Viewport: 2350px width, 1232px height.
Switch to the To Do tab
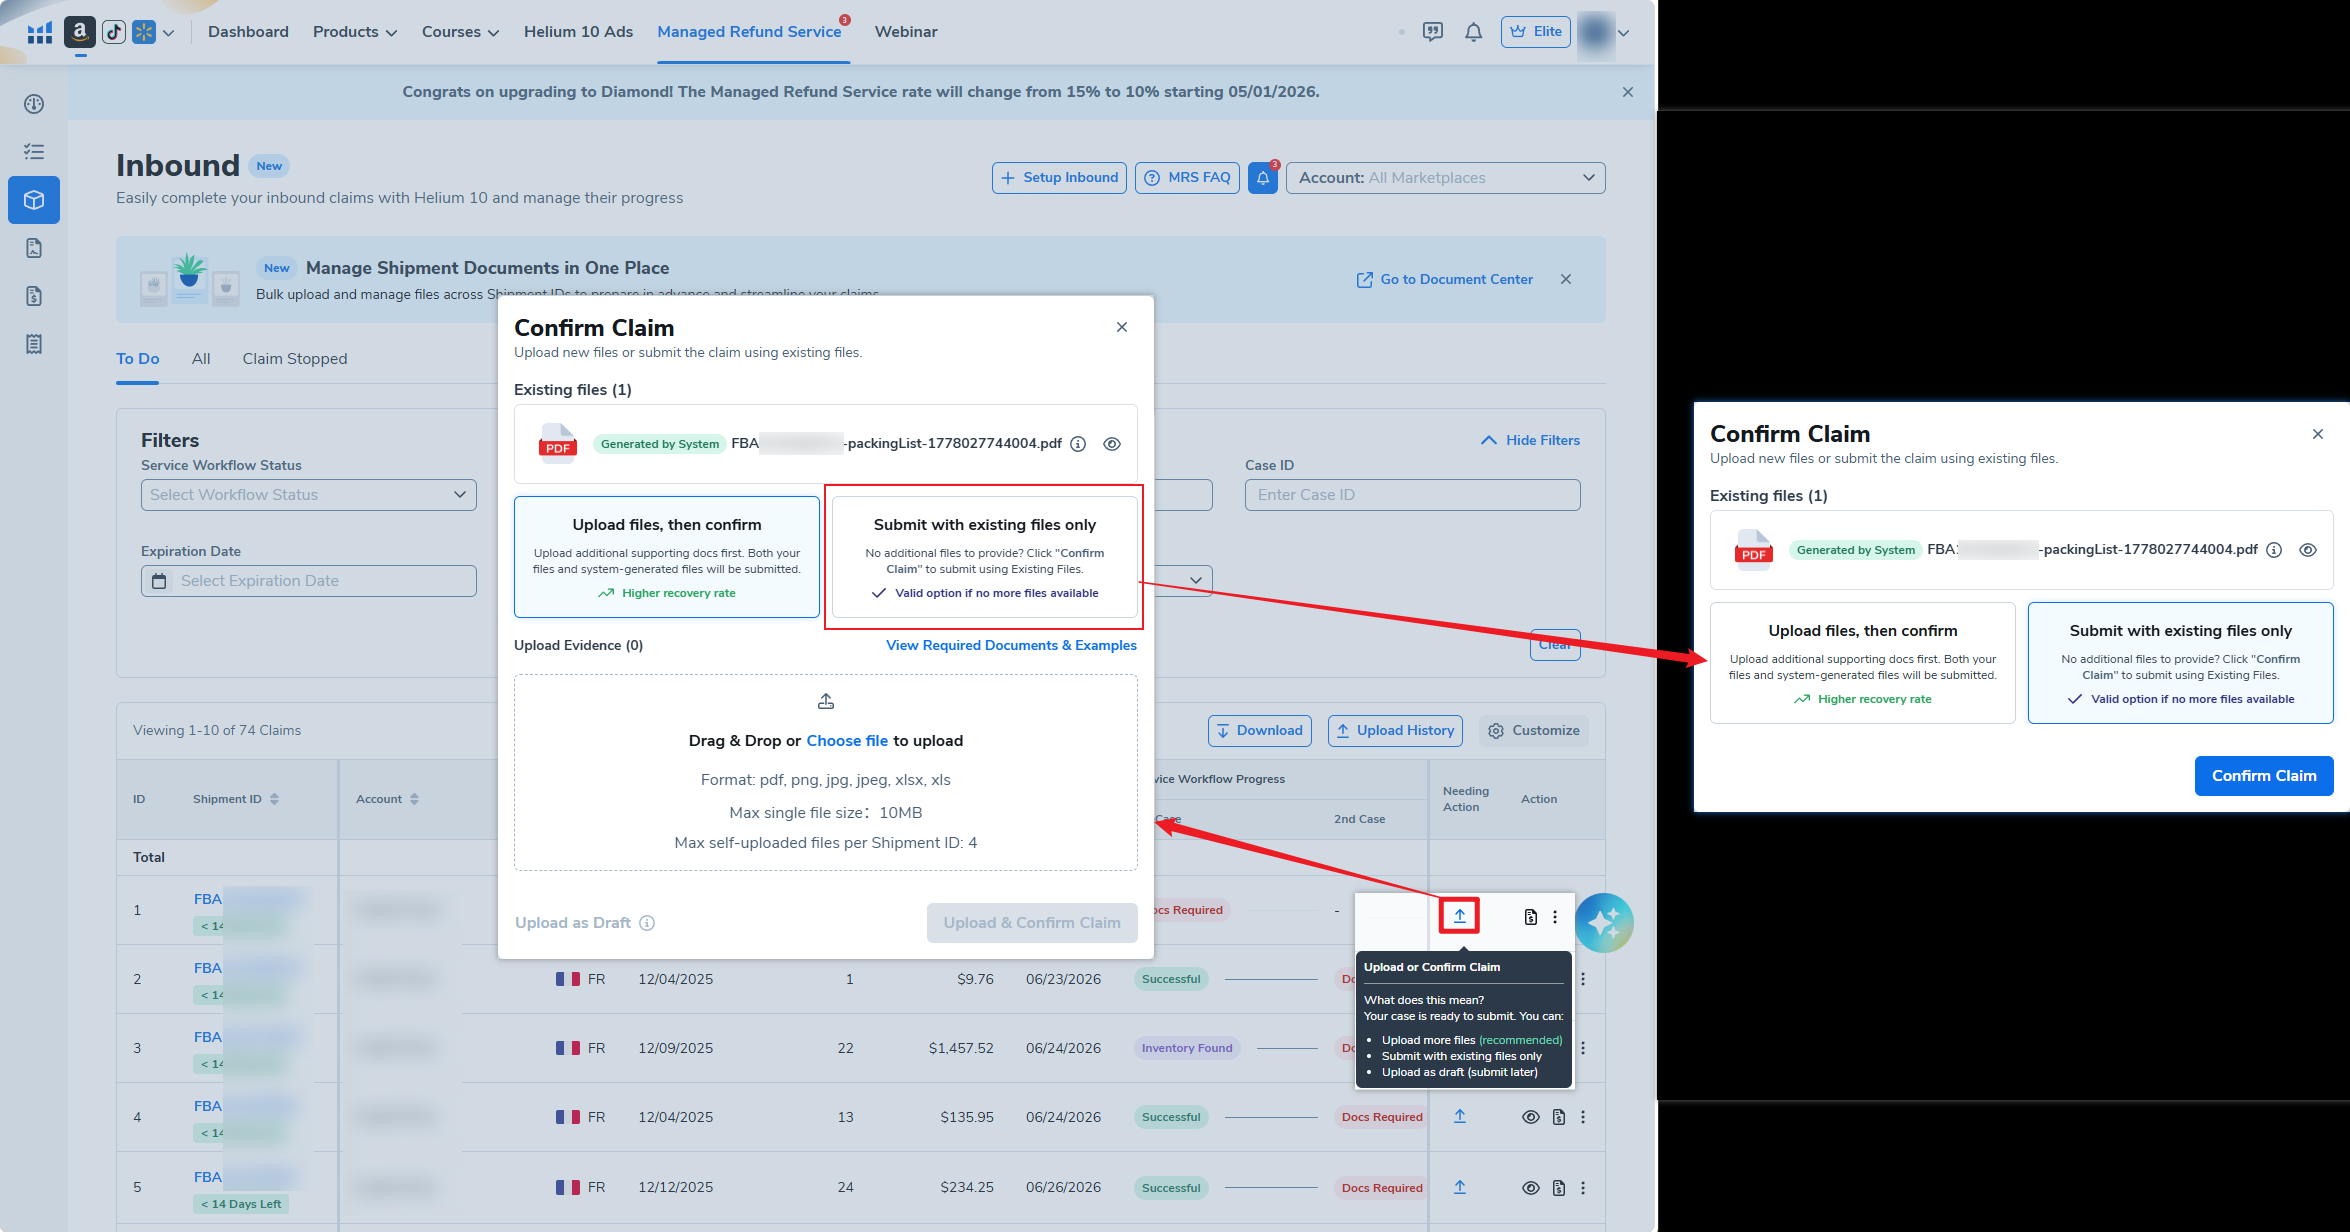click(138, 359)
